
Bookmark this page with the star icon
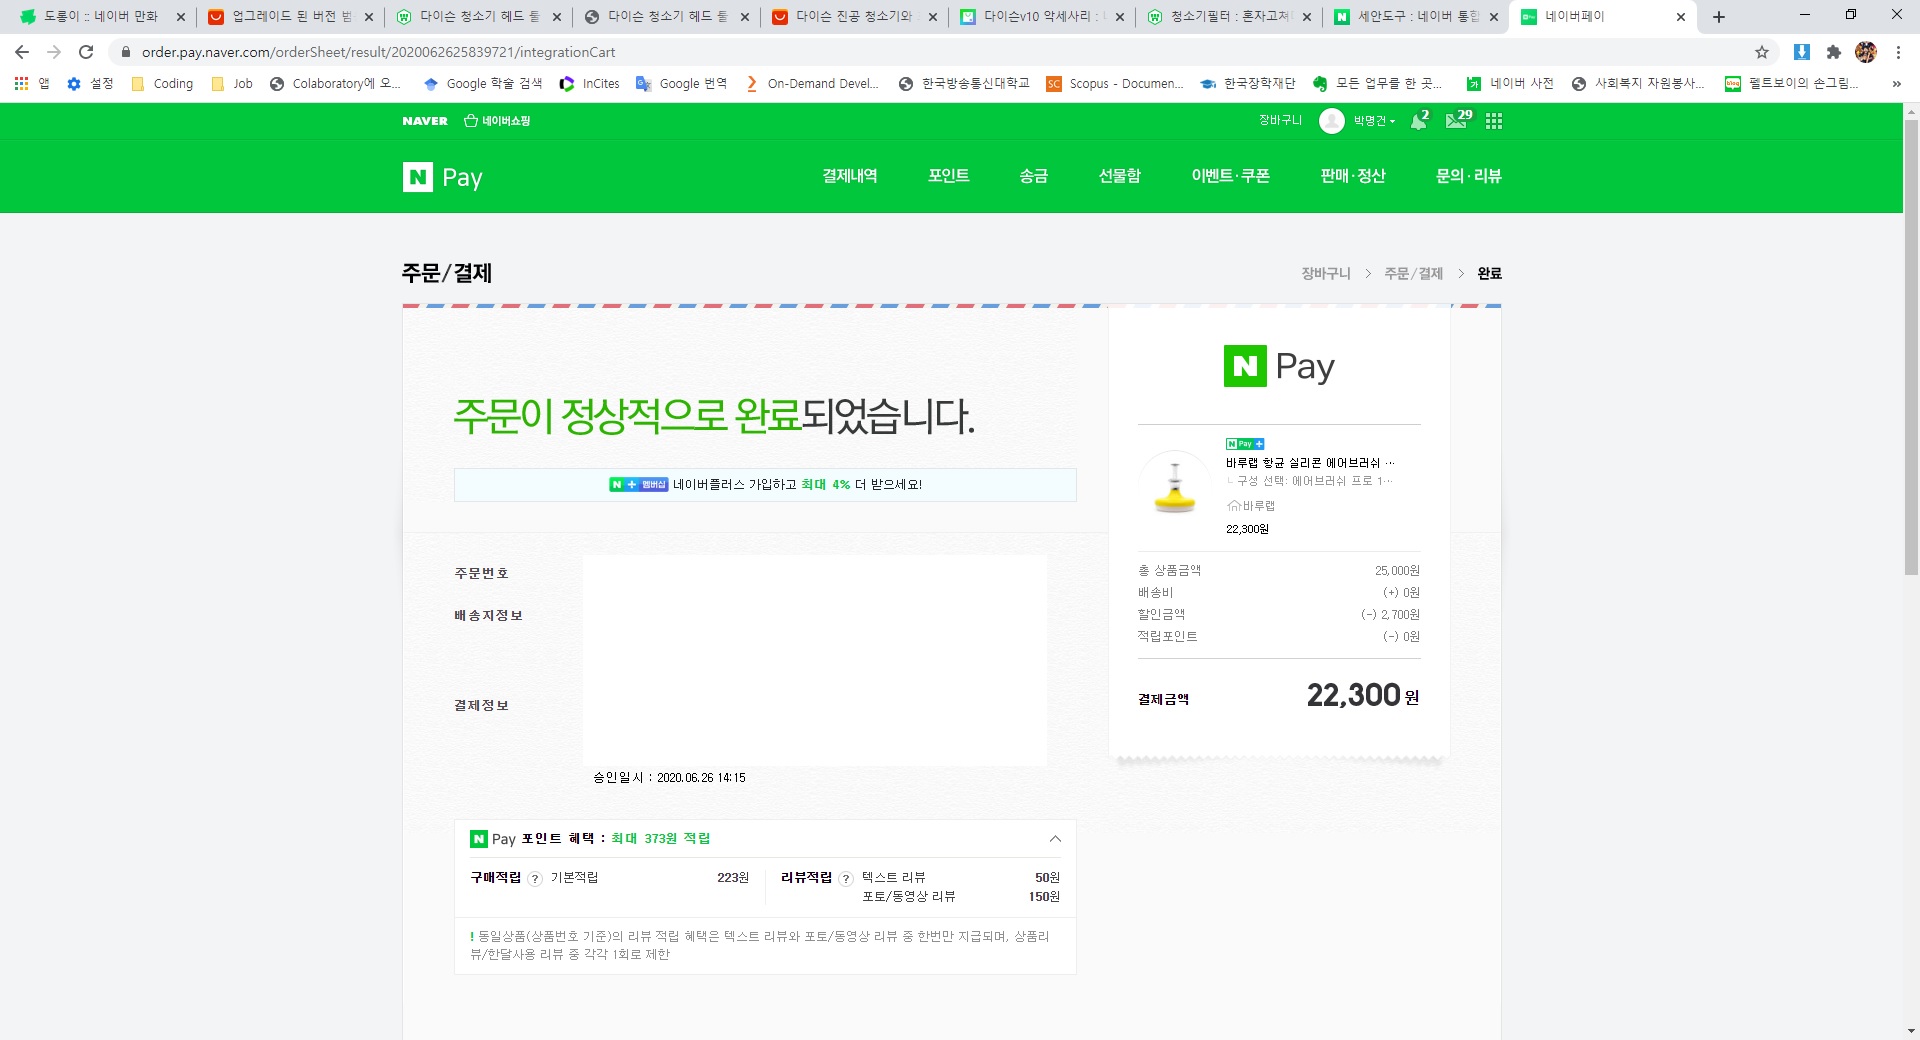pyautogui.click(x=1762, y=52)
